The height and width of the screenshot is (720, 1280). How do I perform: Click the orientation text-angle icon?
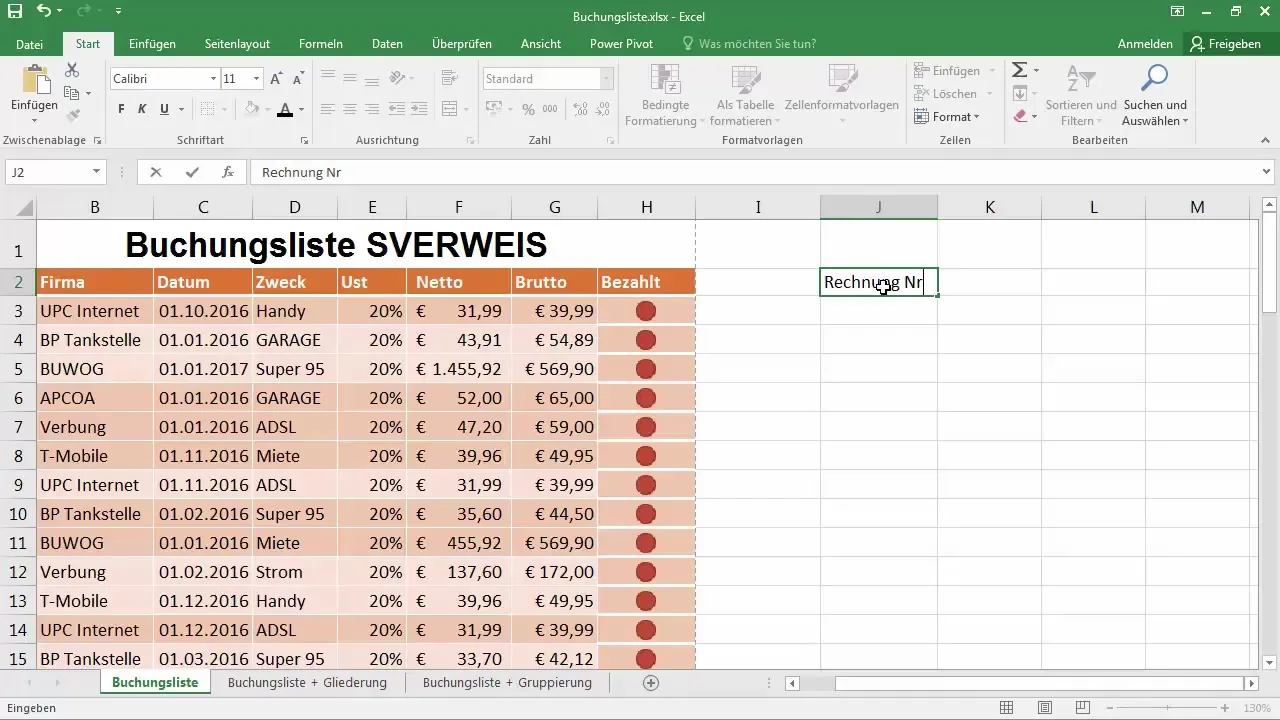coord(397,78)
